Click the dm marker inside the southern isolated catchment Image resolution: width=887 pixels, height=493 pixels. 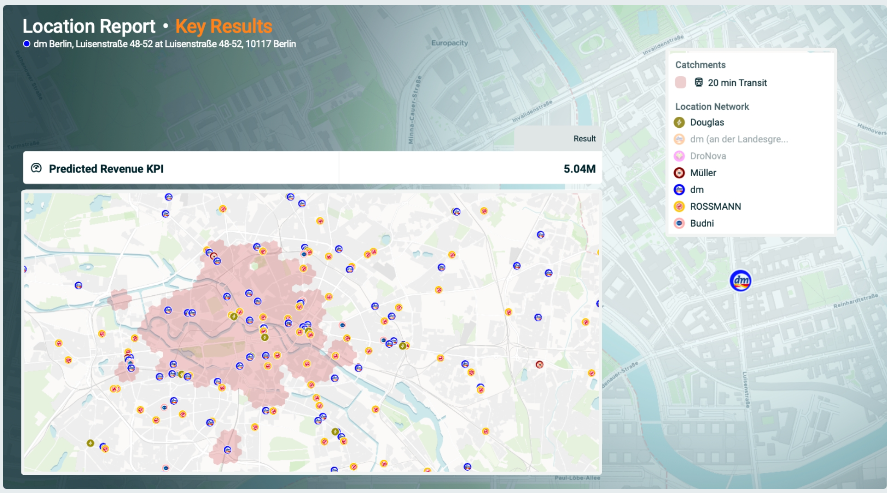pyautogui.click(x=227, y=450)
